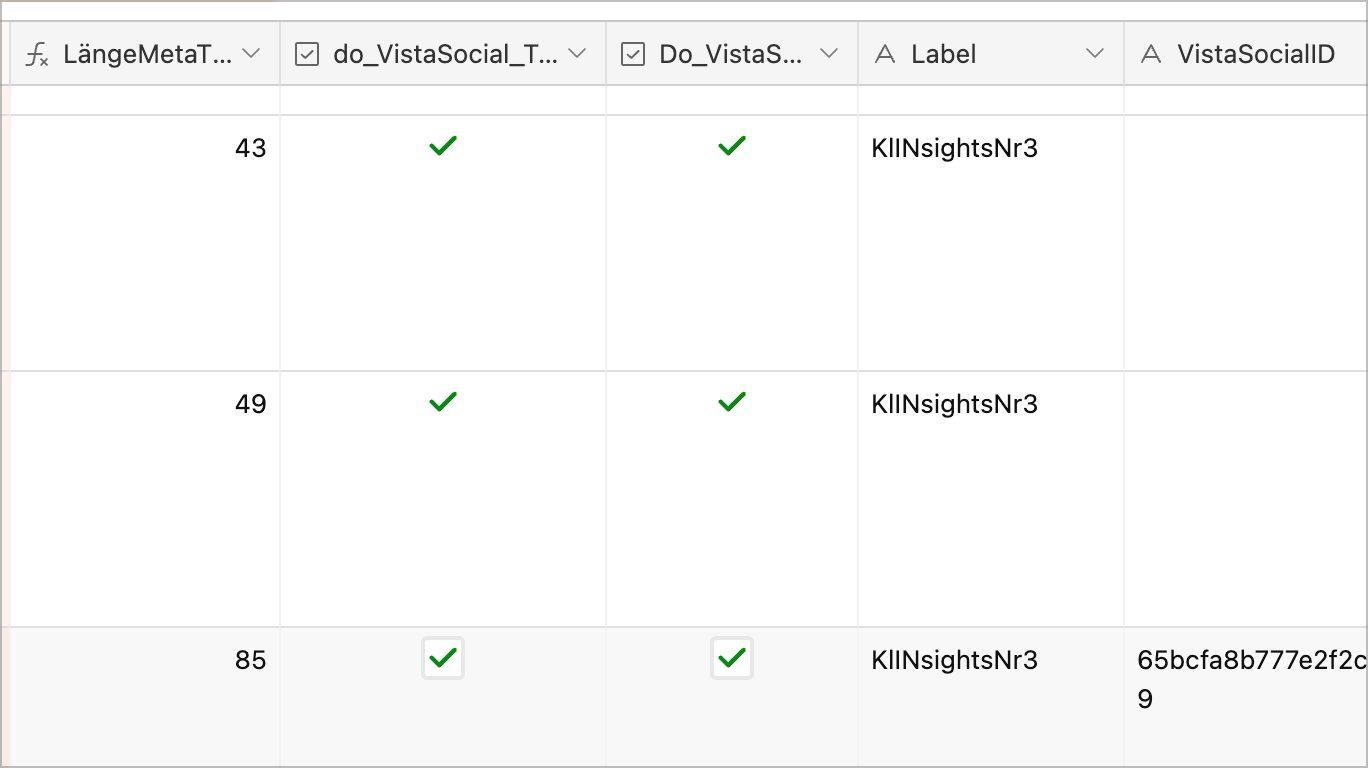Select KlINsightsNr3 label in row 85
Image resolution: width=1368 pixels, height=768 pixels.
[x=955, y=660]
